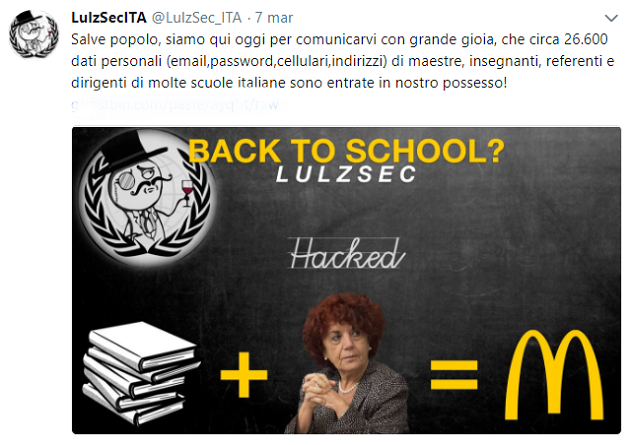Viewport: 630px width, 445px height.
Task: Click the golden arches M logo
Action: (x=554, y=375)
